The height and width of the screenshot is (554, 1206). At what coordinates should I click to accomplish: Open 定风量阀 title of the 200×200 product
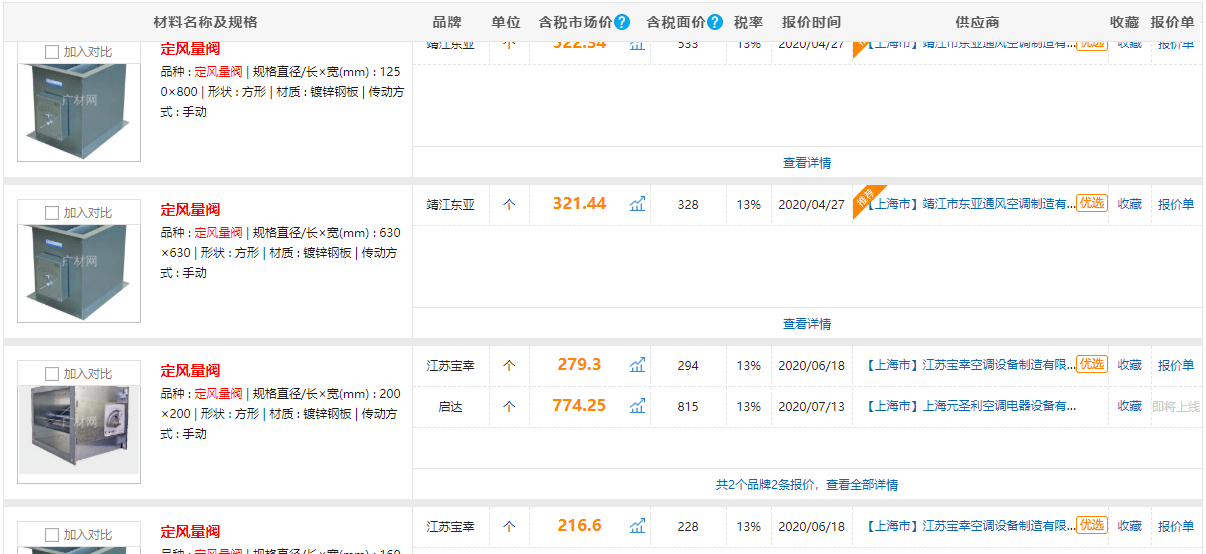pos(190,371)
